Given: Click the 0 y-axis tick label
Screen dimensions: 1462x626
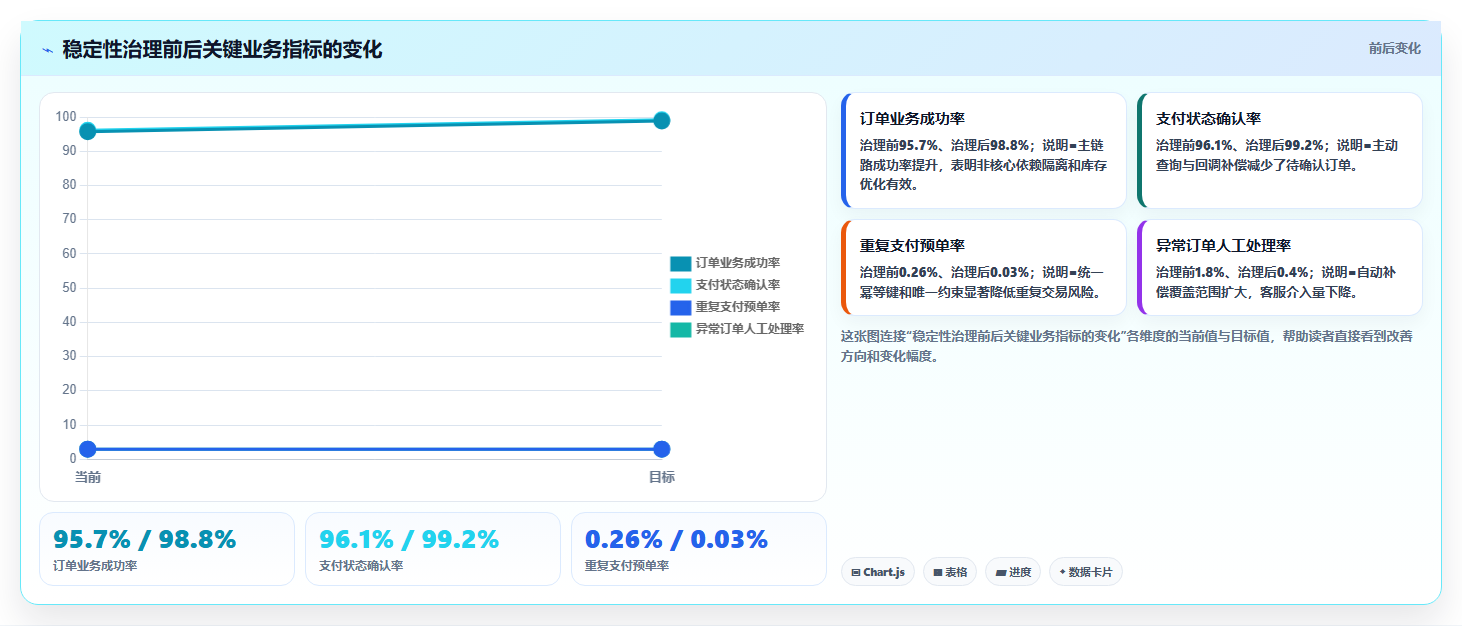Looking at the screenshot, I should (x=73, y=459).
